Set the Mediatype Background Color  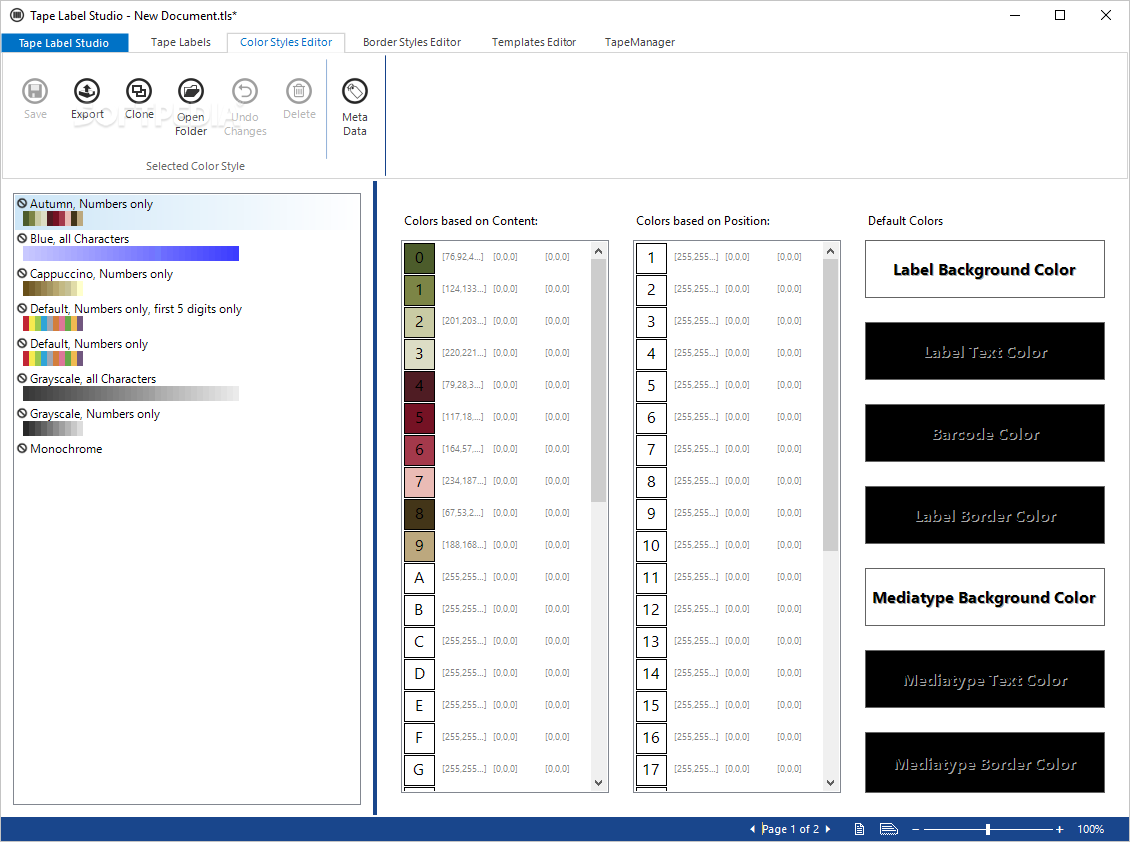984,597
